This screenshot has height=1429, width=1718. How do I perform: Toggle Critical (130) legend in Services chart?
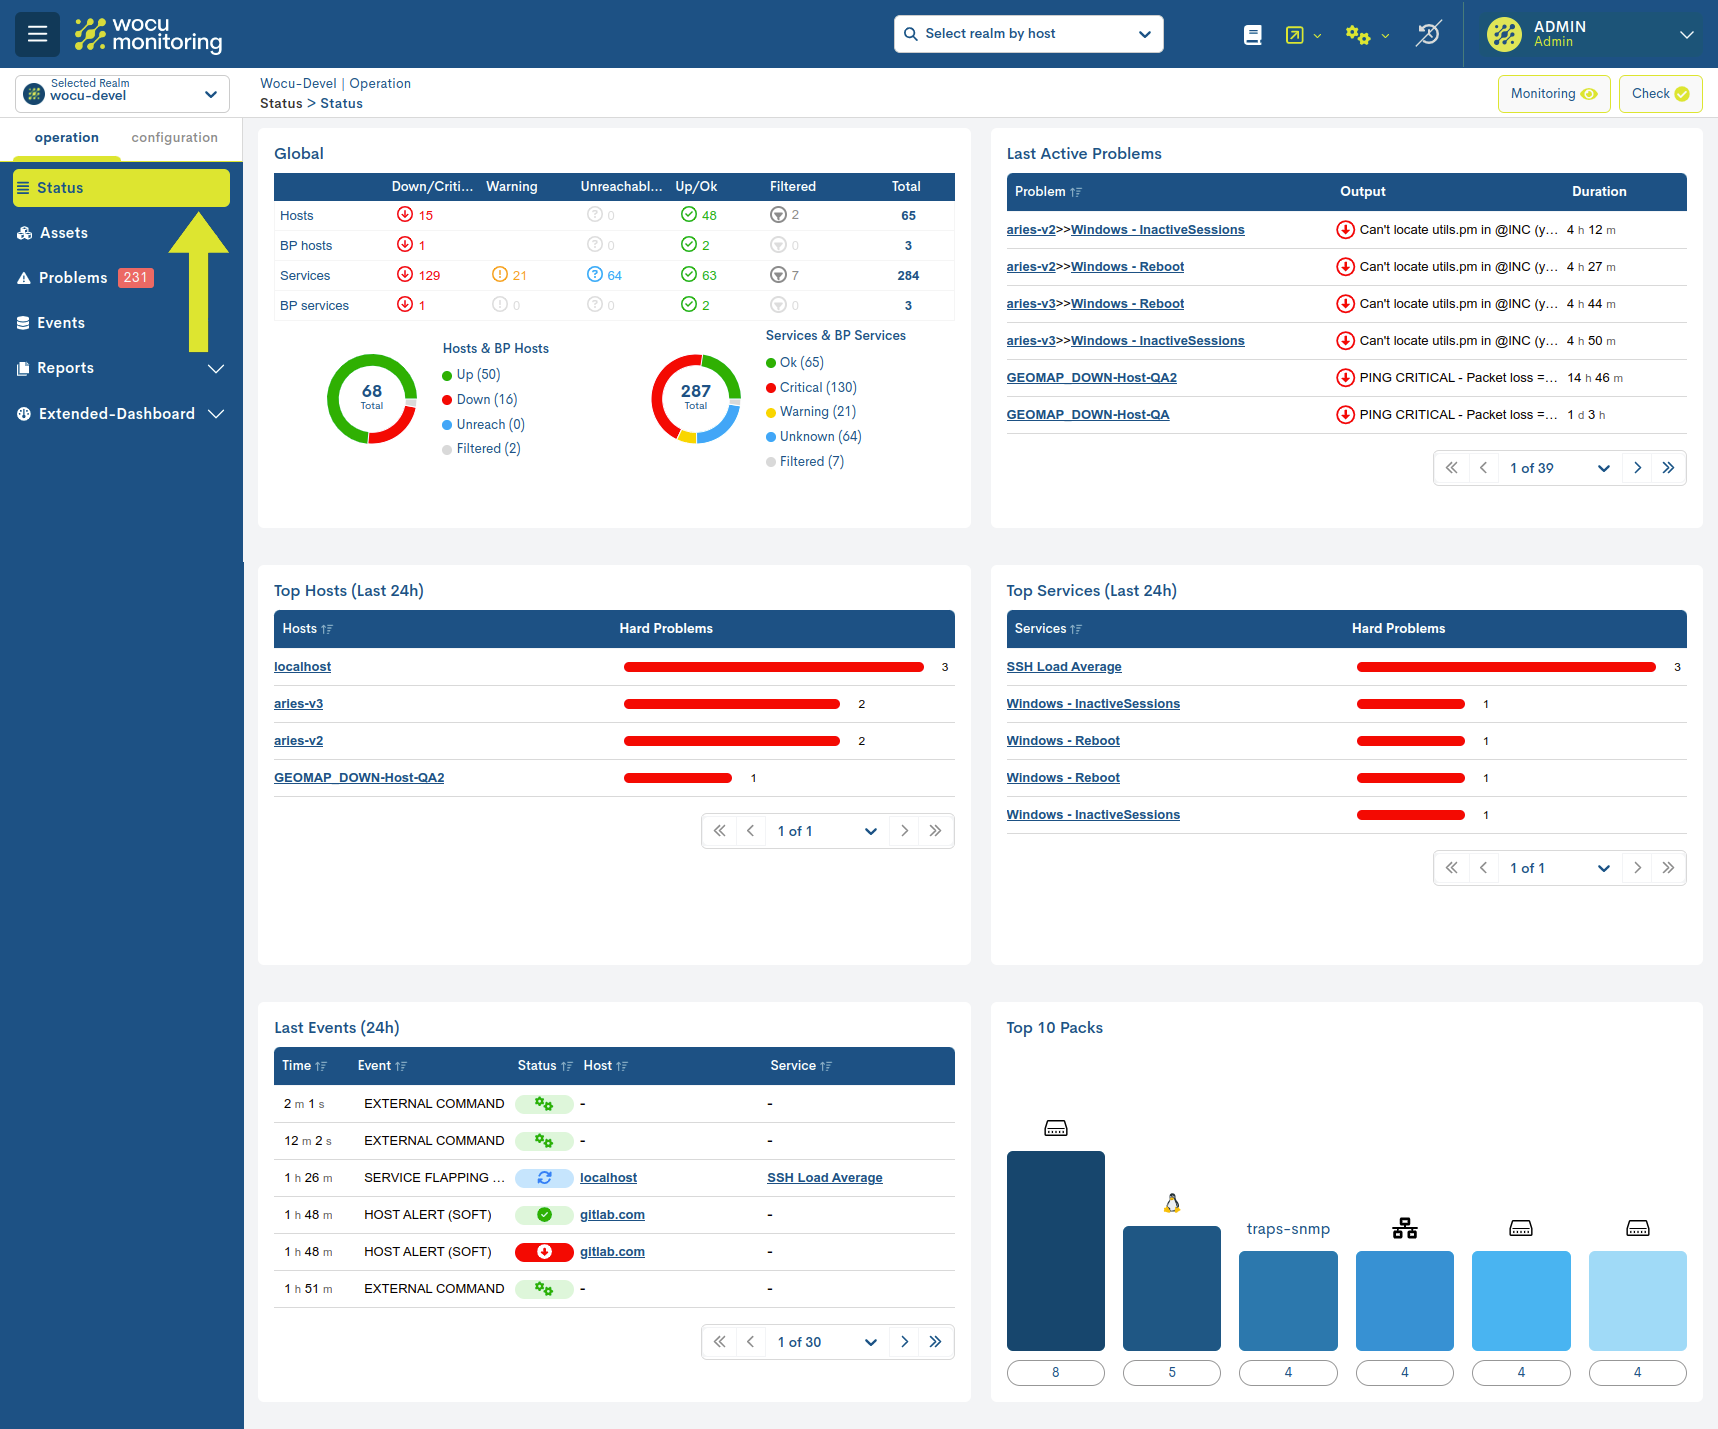(811, 388)
